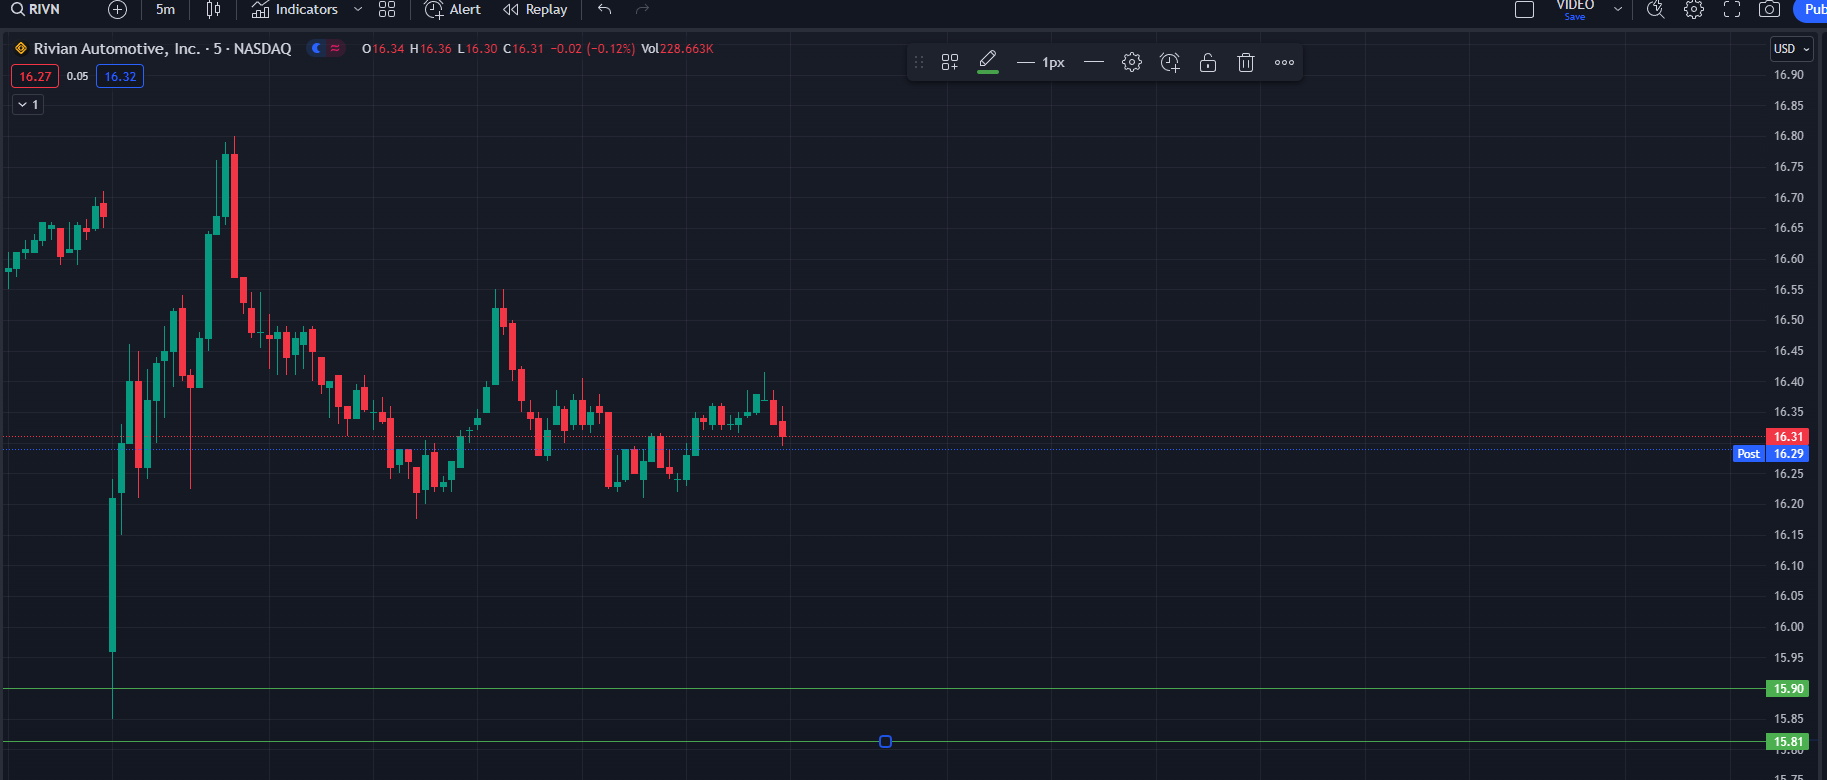1827x780 pixels.
Task: Open the USD currency dropdown
Action: 1791,49
